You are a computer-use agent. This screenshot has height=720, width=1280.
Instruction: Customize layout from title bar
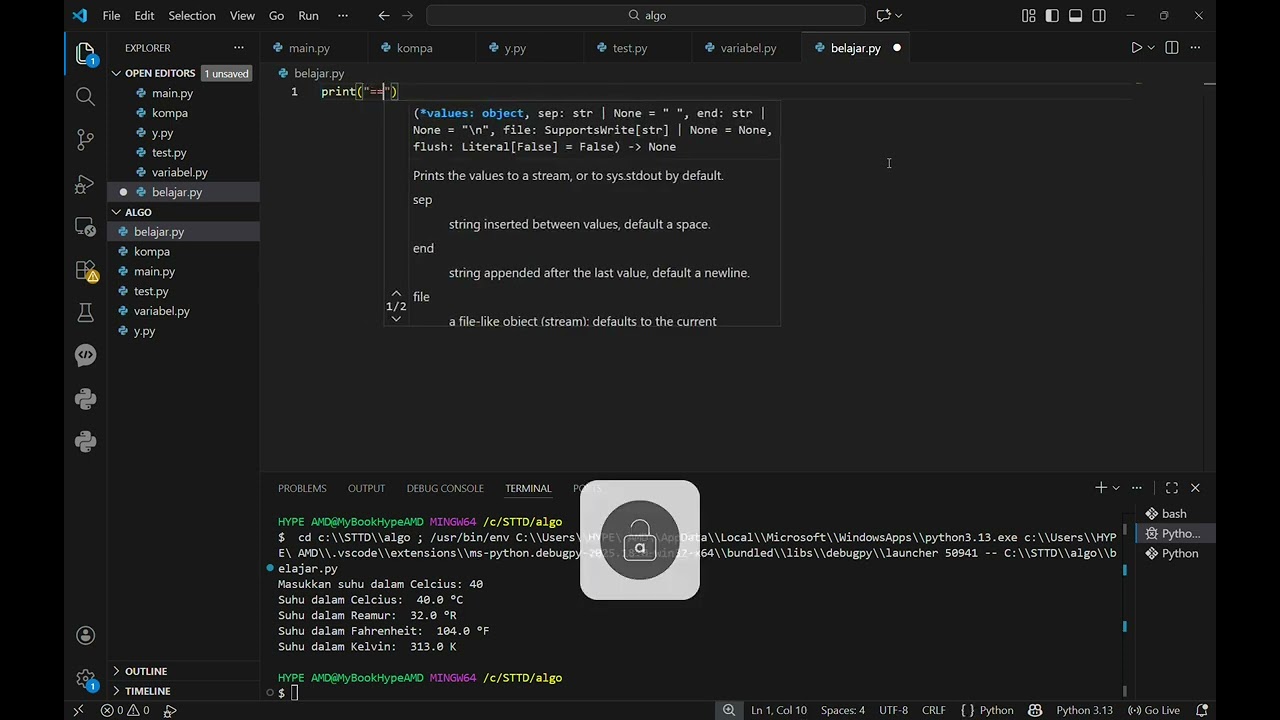pos(1029,15)
